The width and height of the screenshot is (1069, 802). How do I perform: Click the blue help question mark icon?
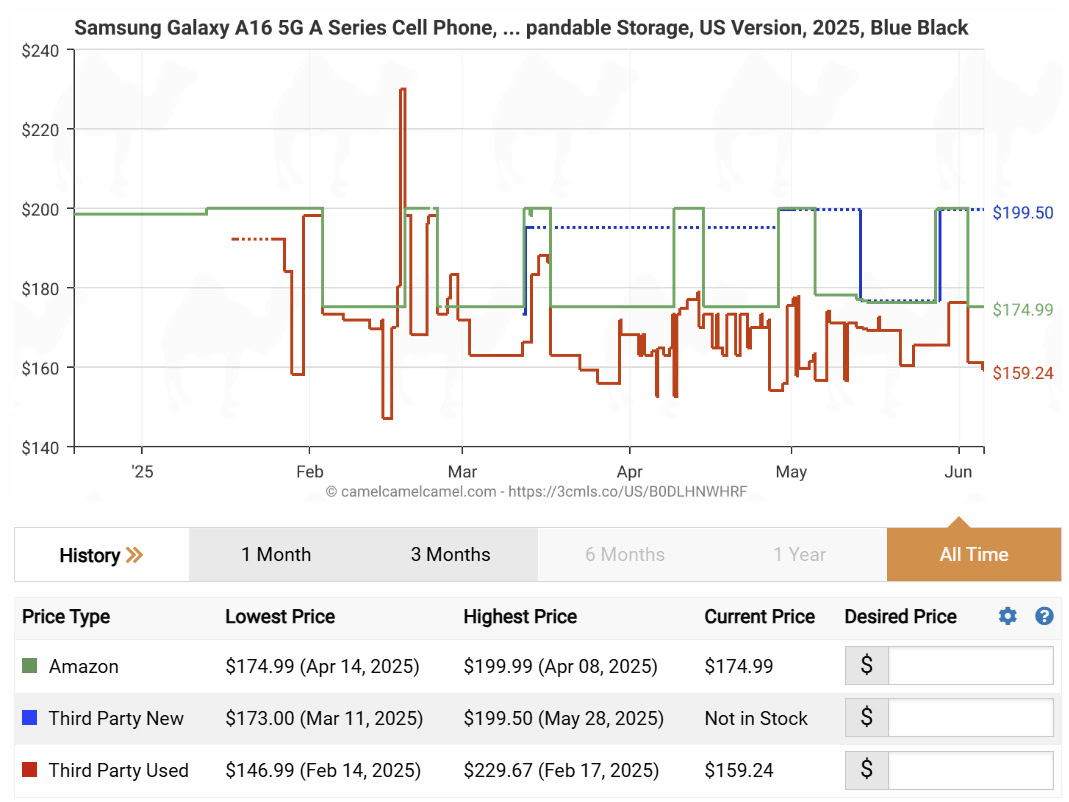pos(1044,616)
